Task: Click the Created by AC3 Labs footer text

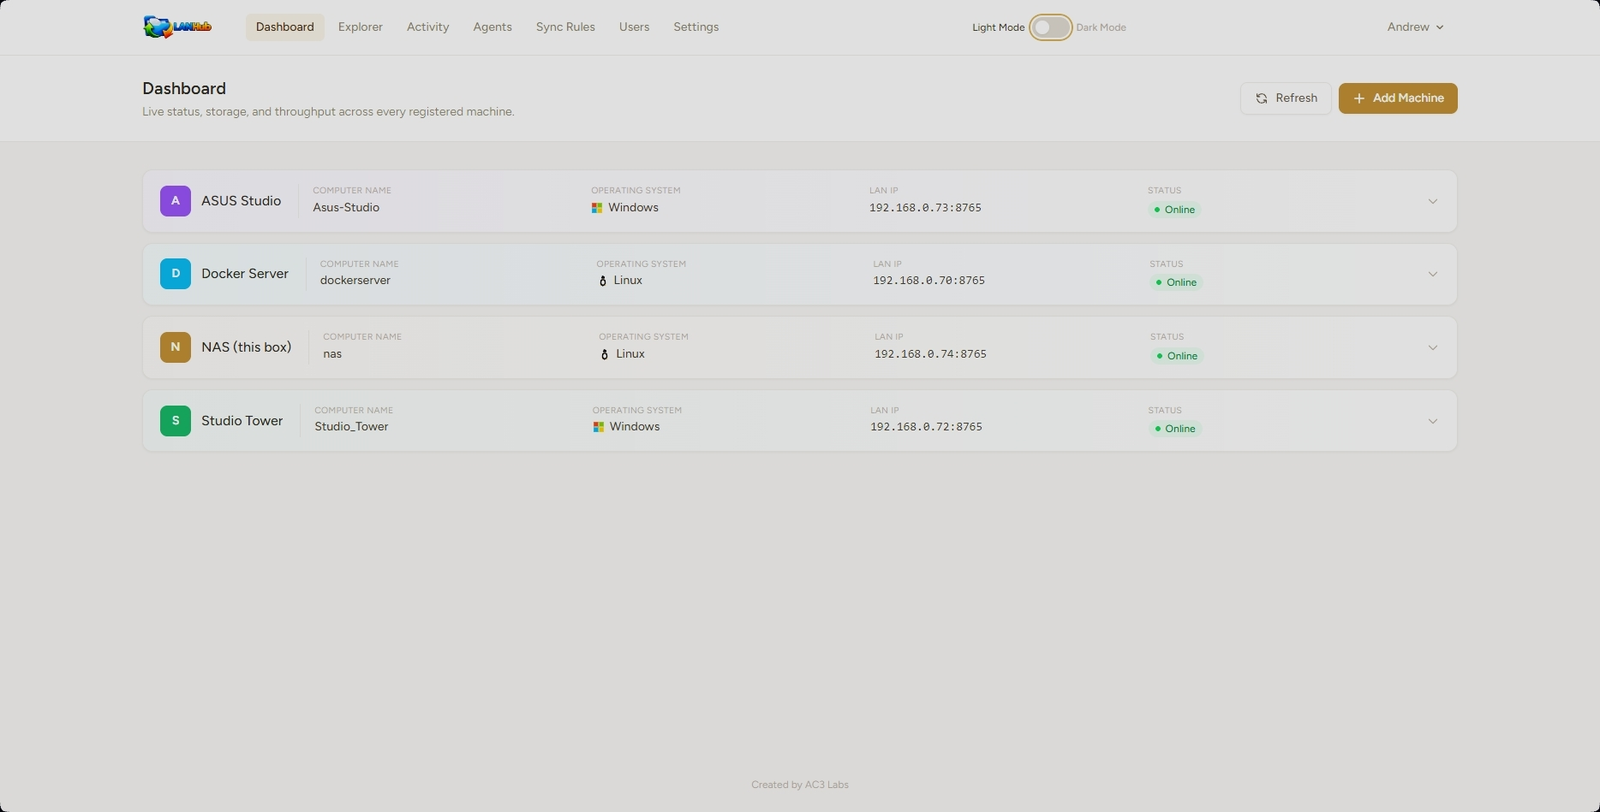Action: click(x=800, y=785)
